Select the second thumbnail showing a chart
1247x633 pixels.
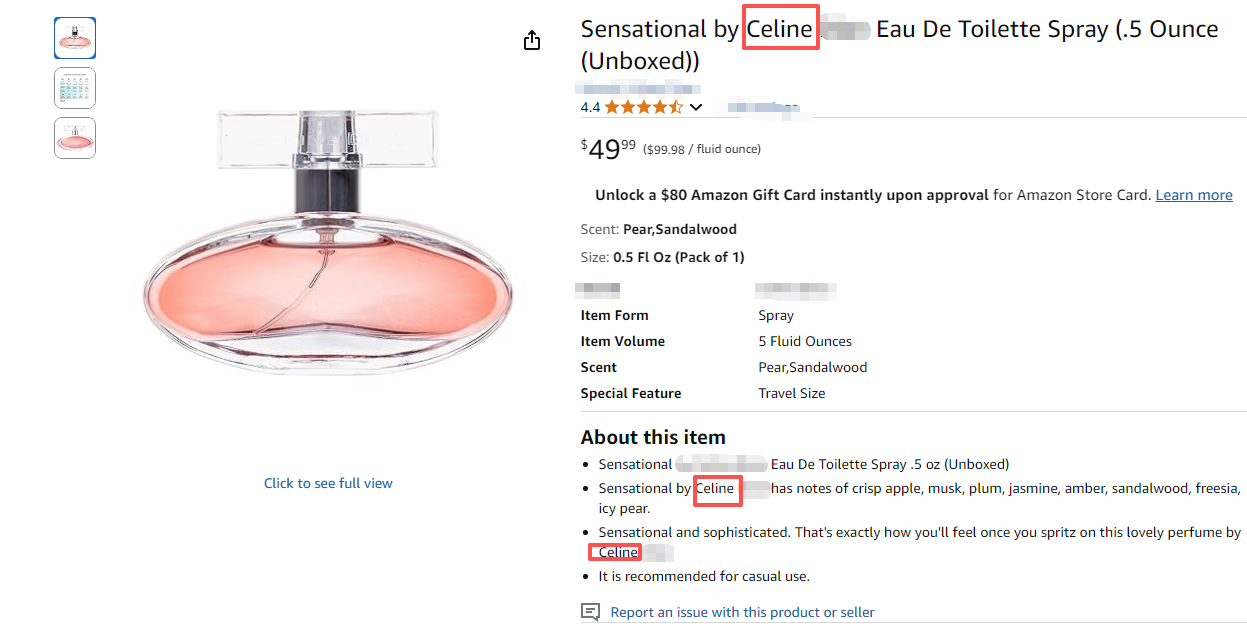[75, 88]
